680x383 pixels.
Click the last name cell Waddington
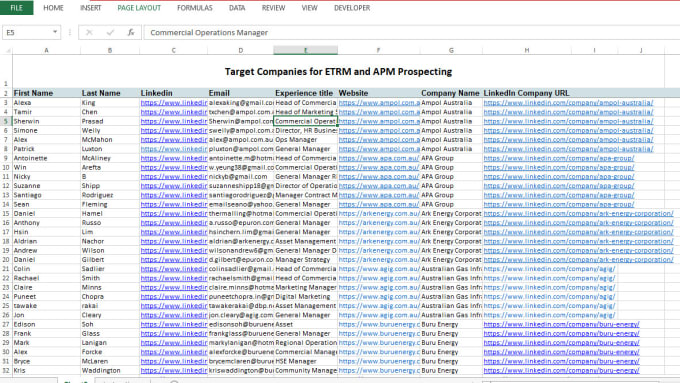coord(110,370)
